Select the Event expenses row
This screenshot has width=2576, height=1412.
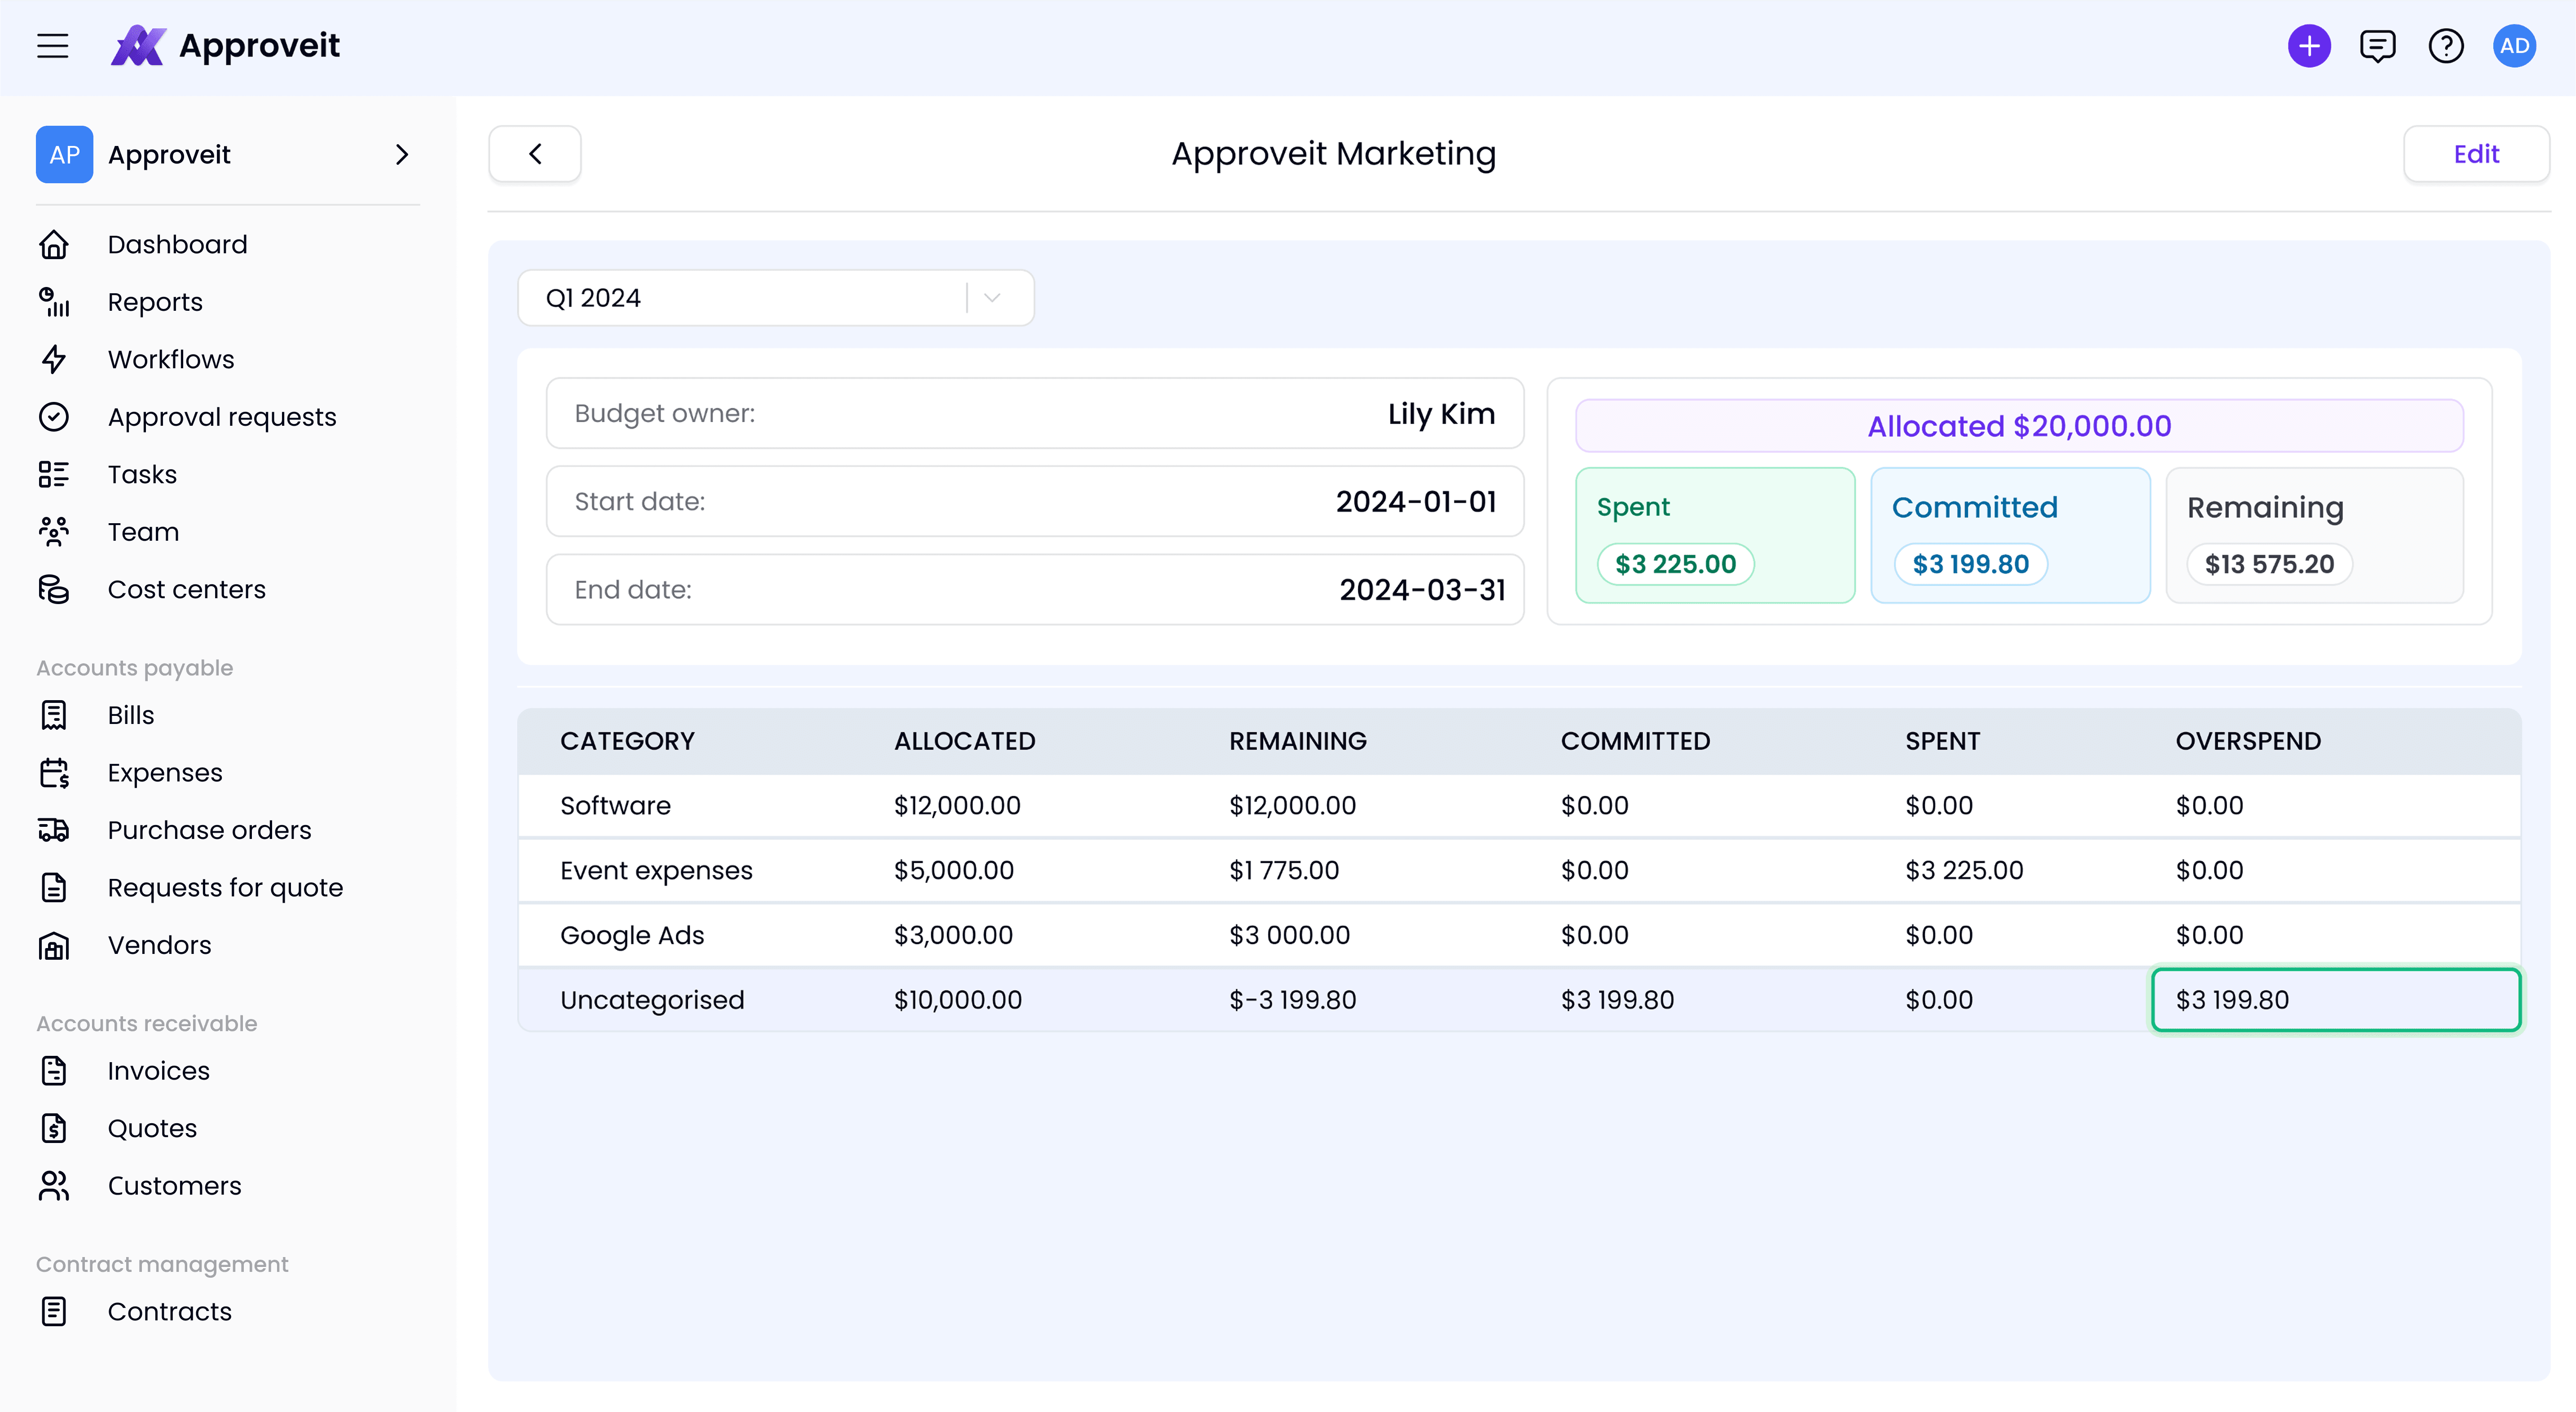[x=1519, y=871]
